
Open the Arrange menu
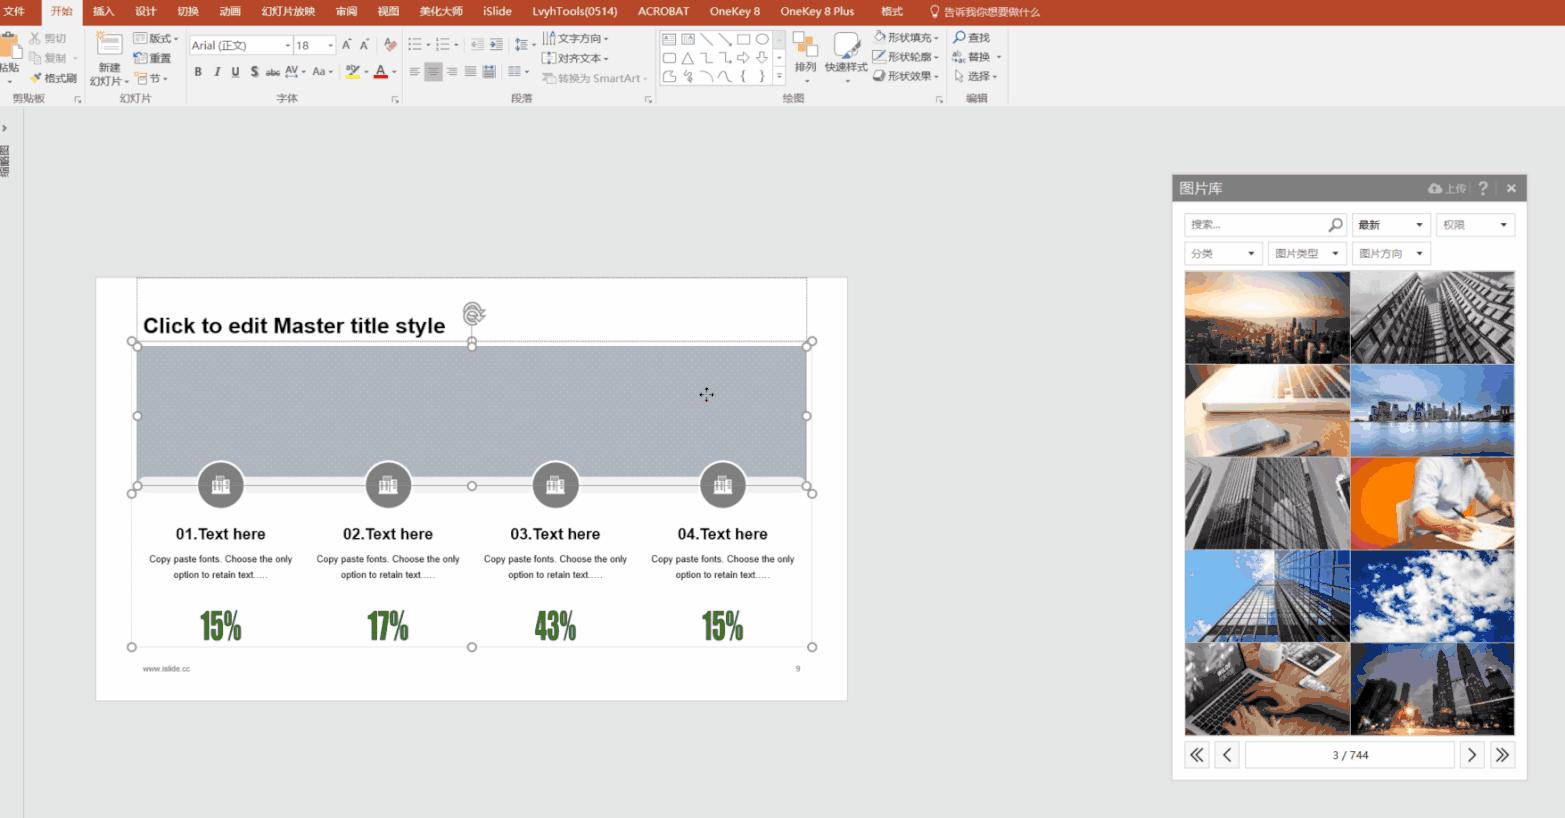coord(805,56)
